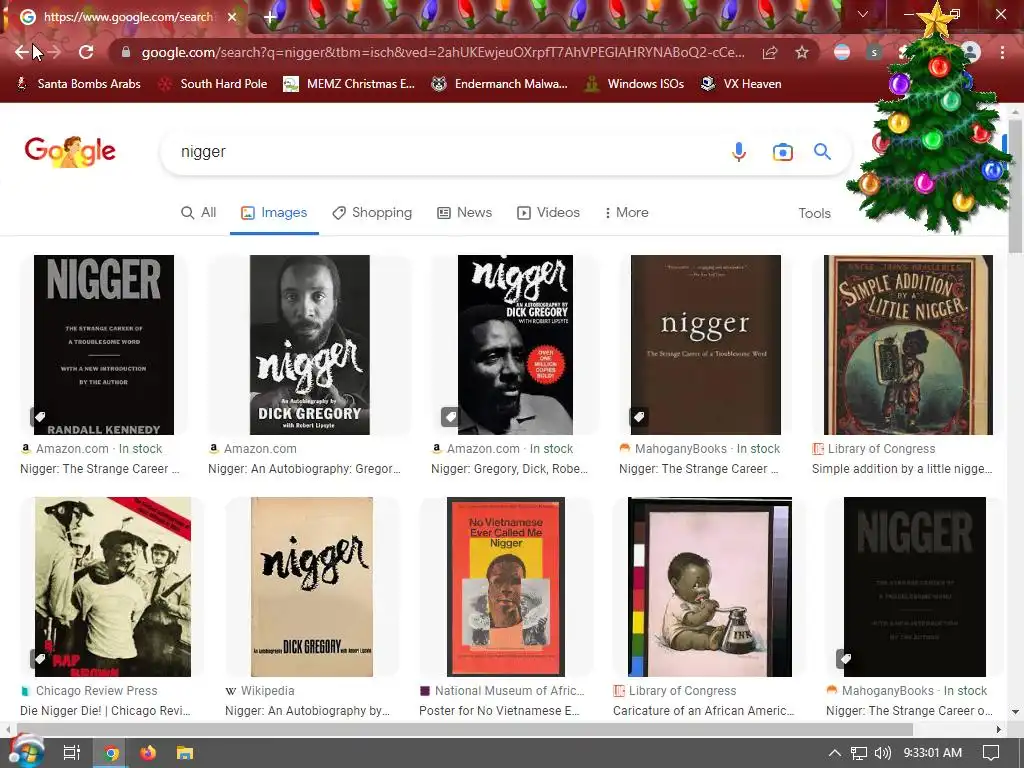Open the Videos tab
This screenshot has height=768, width=1024.
click(548, 213)
